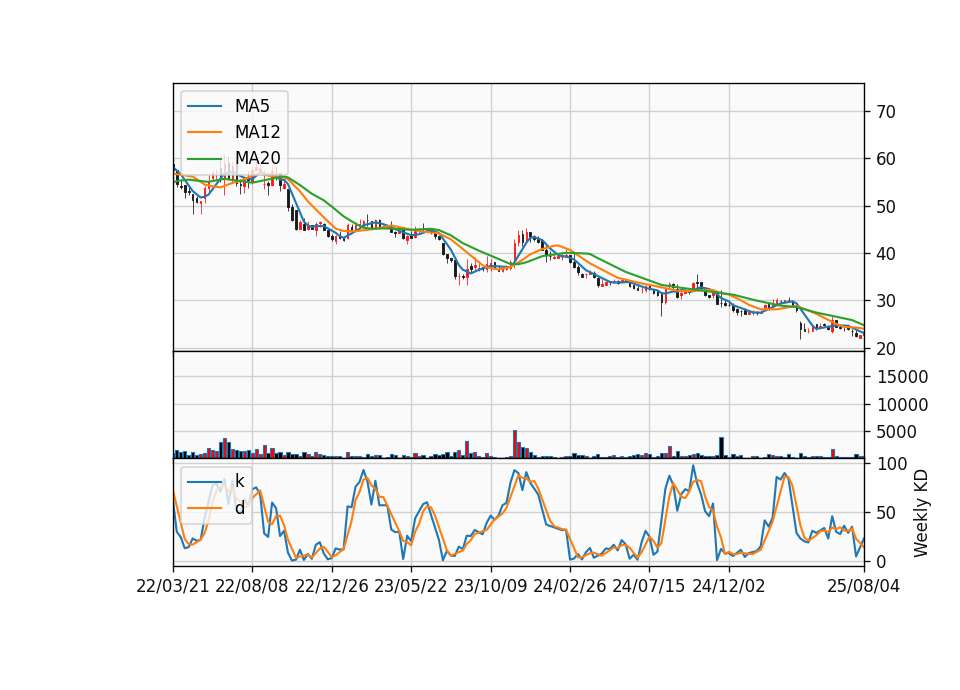Click the MA12 legend label
The image size is (960, 690).
[x=257, y=132]
